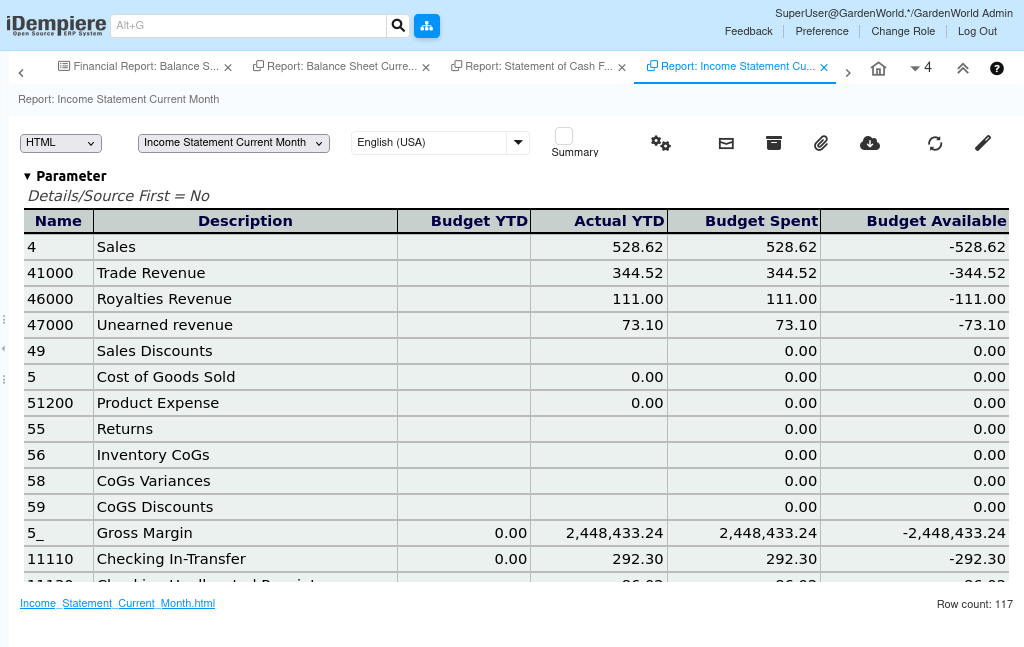Click account name 41000 cell
The height and width of the screenshot is (647, 1024).
click(58, 273)
